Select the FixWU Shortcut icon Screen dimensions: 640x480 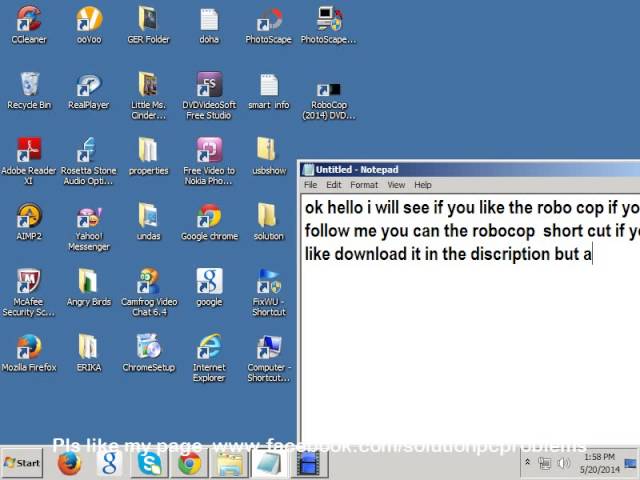pos(268,292)
